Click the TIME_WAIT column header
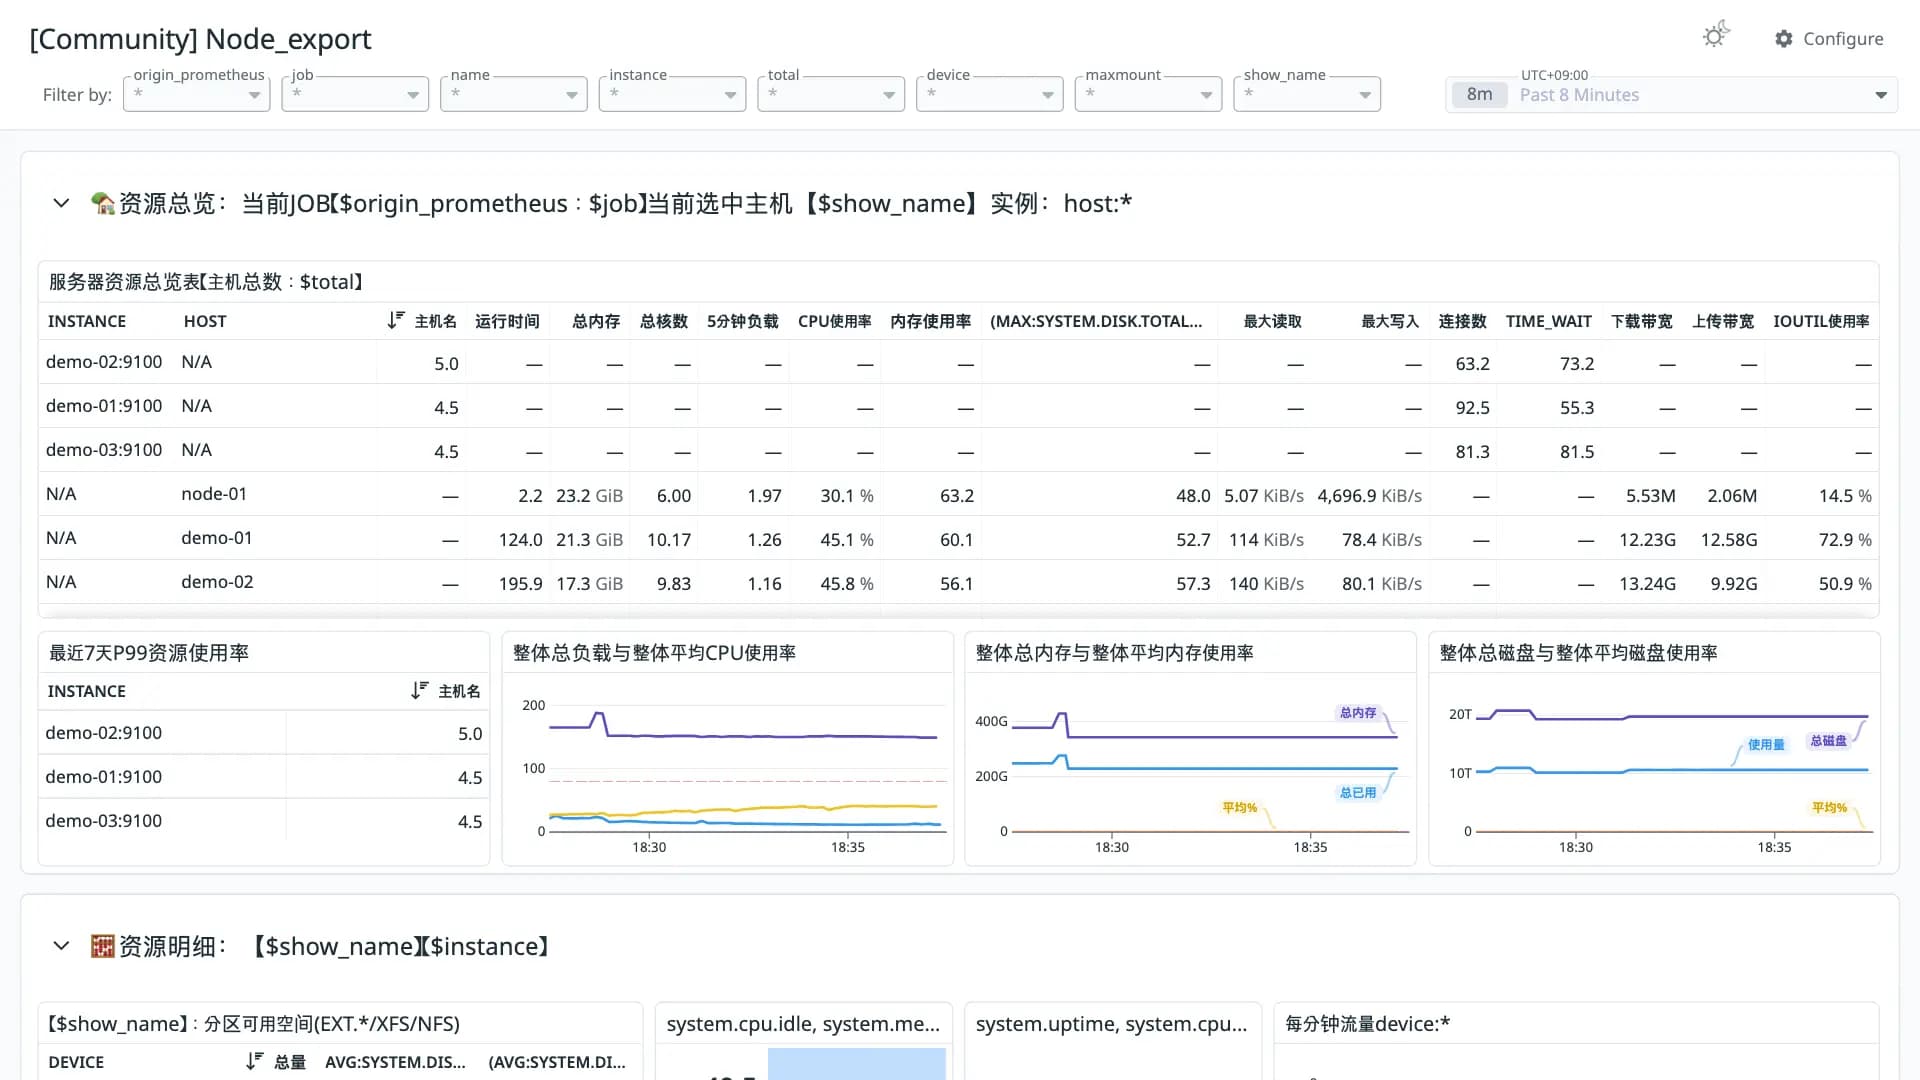This screenshot has height=1080, width=1920. pyautogui.click(x=1549, y=321)
